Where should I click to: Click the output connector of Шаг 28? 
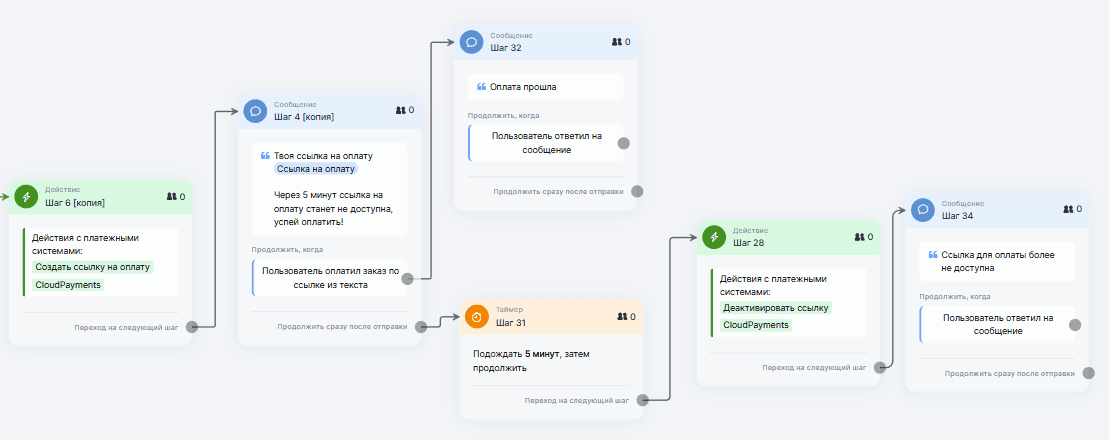pos(880,367)
